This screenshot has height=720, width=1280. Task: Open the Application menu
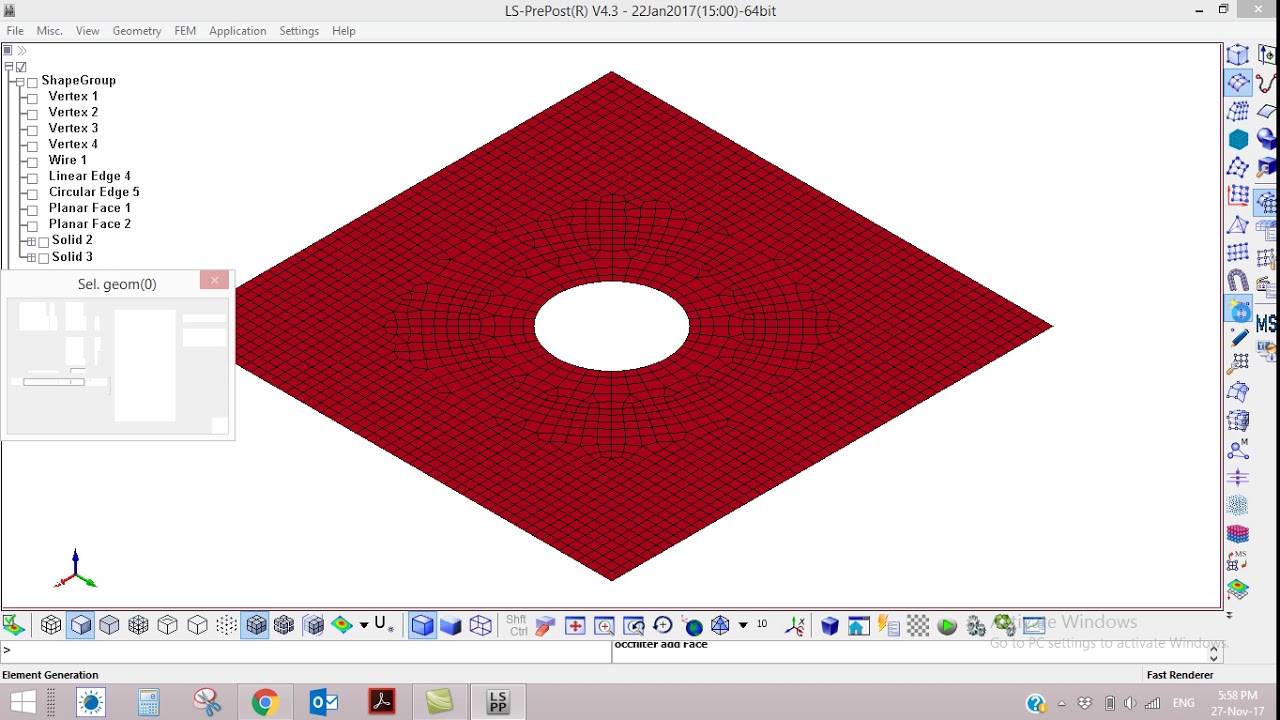click(238, 31)
